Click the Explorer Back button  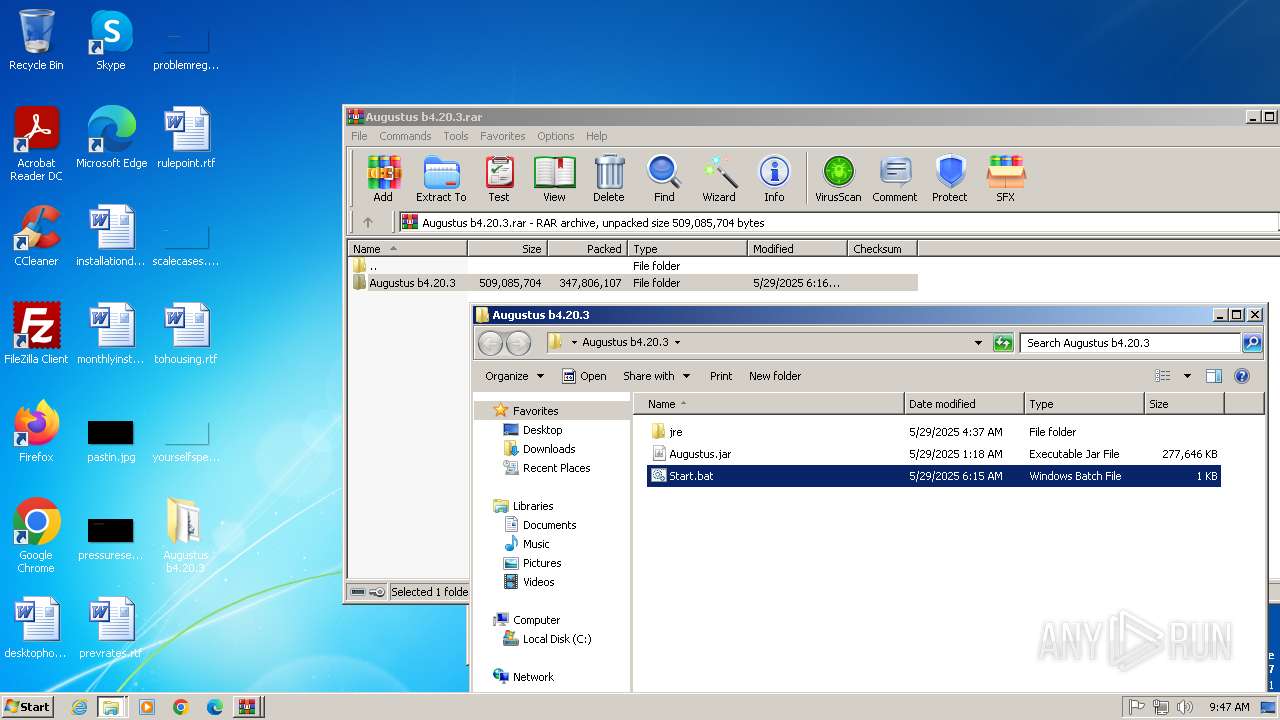tap(490, 343)
